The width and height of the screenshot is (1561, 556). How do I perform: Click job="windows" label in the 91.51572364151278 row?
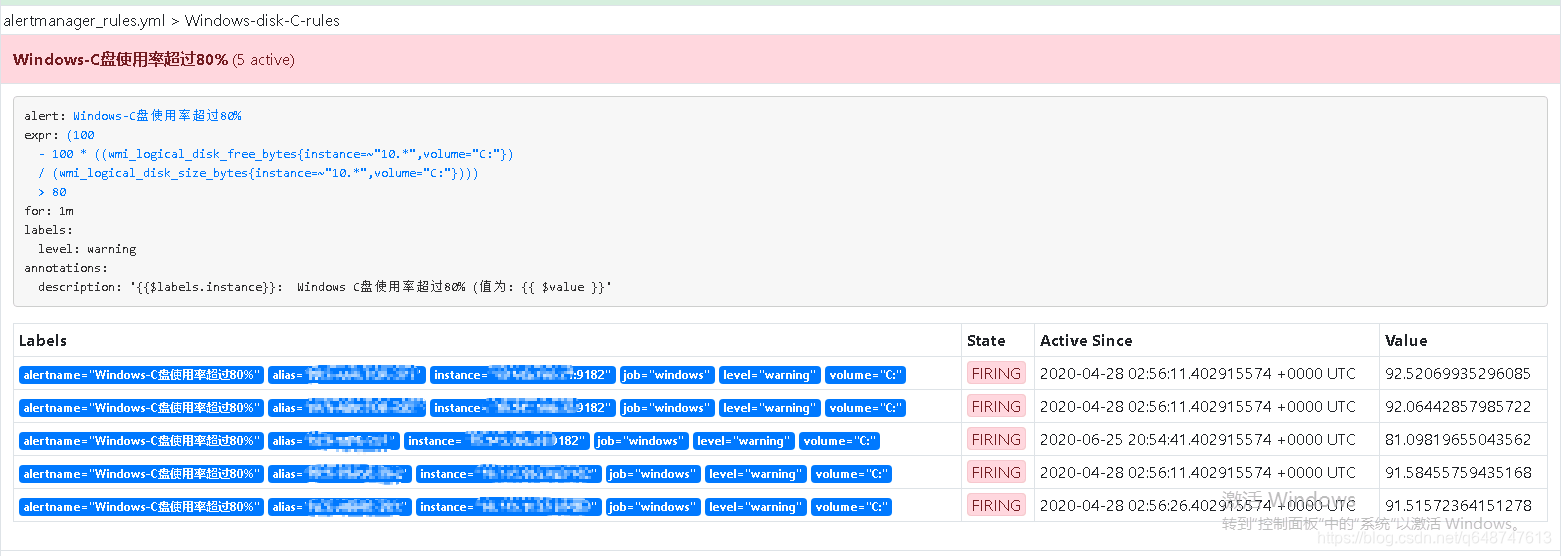pyautogui.click(x=653, y=507)
